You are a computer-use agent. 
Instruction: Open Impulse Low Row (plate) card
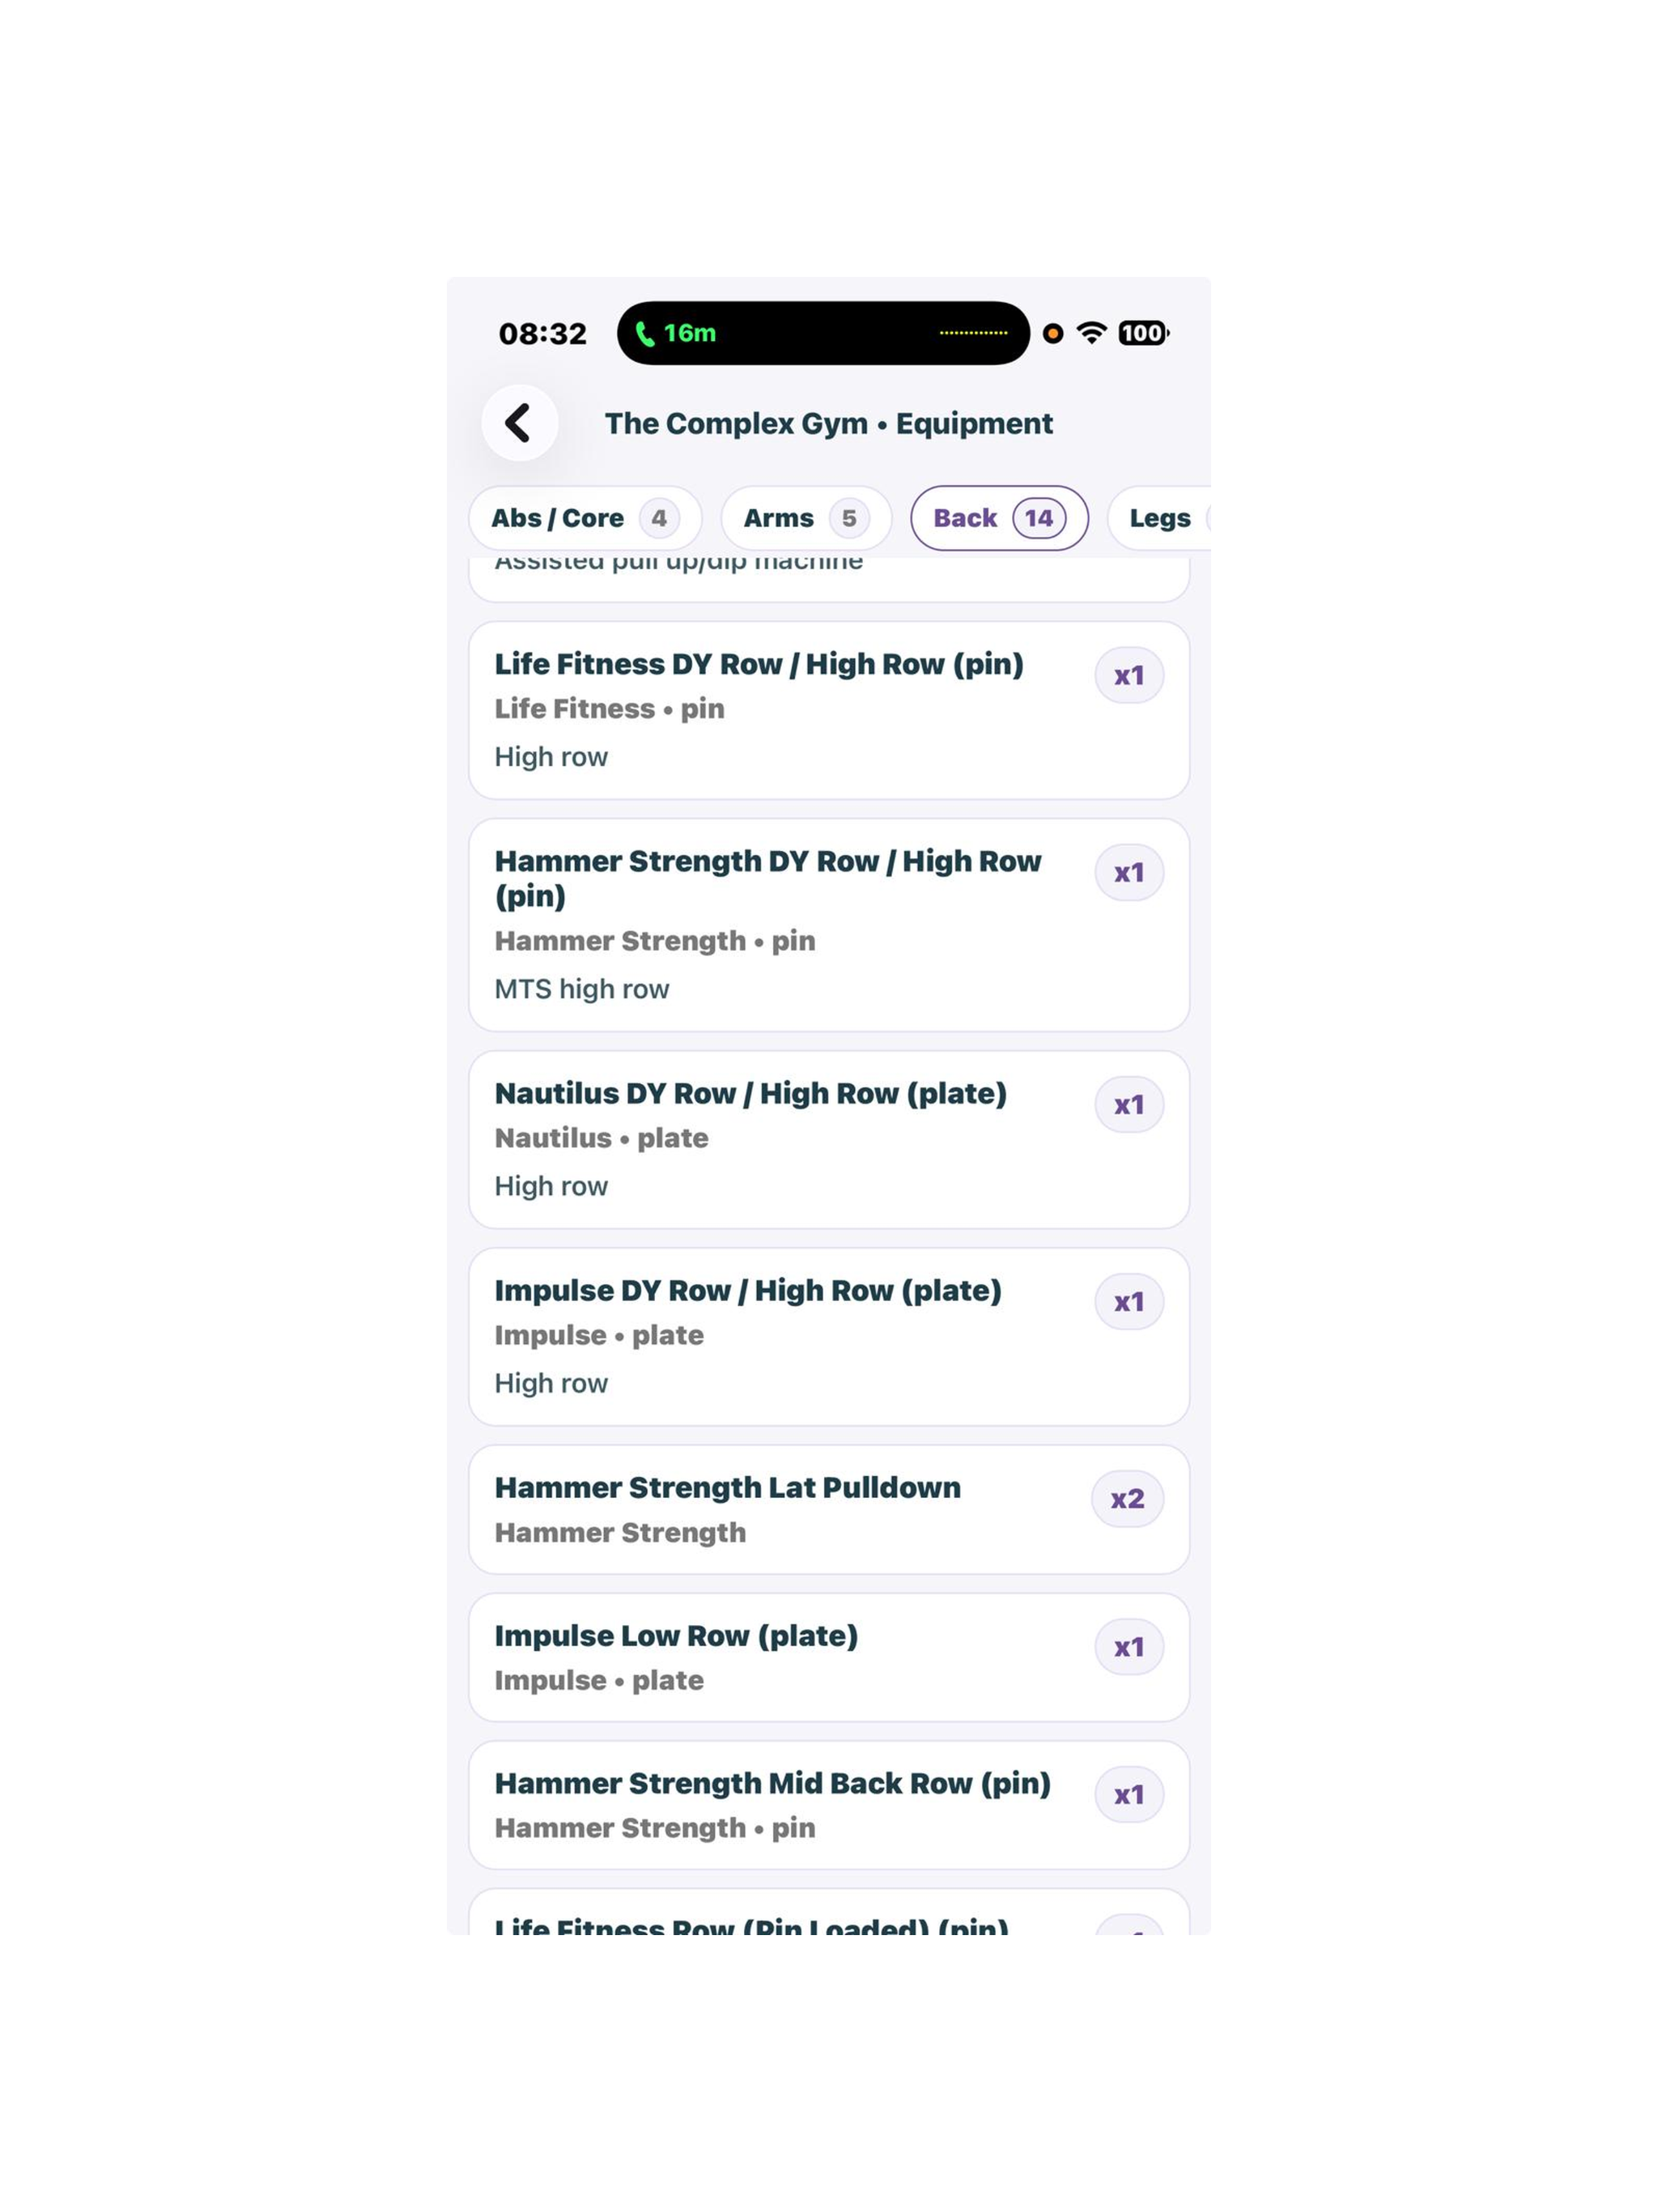pos(829,1657)
